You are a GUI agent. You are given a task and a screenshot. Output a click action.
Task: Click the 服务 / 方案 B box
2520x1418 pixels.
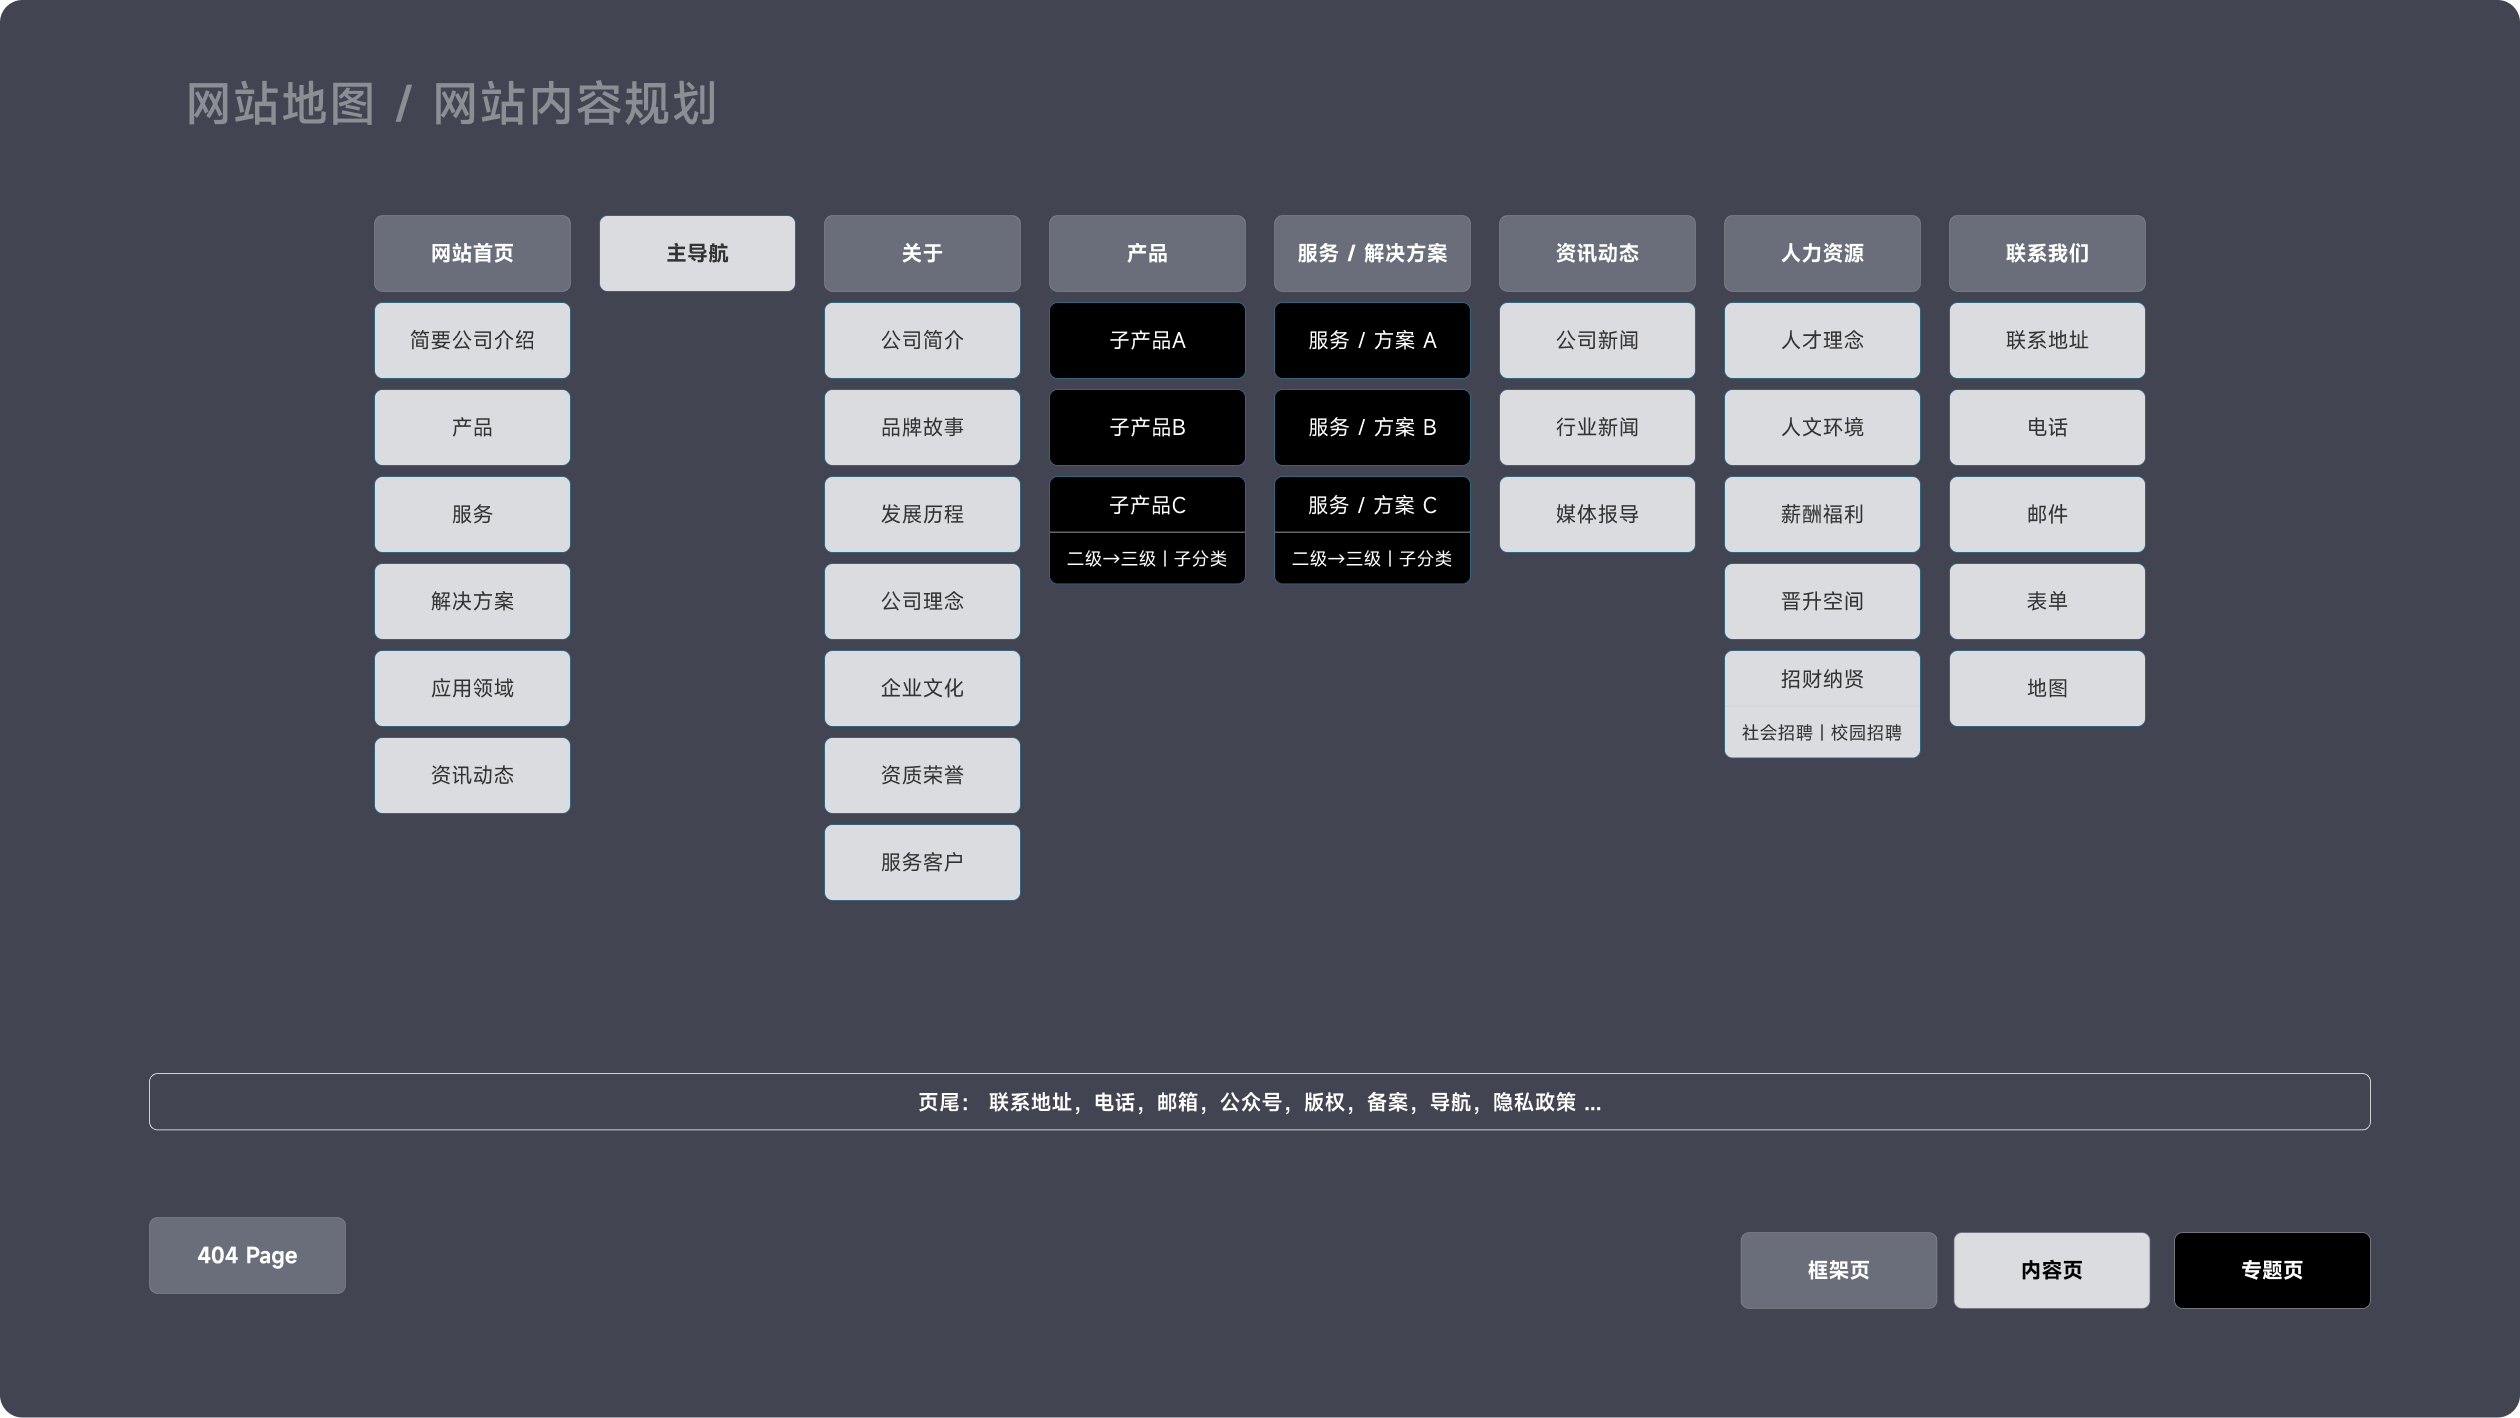1372,427
